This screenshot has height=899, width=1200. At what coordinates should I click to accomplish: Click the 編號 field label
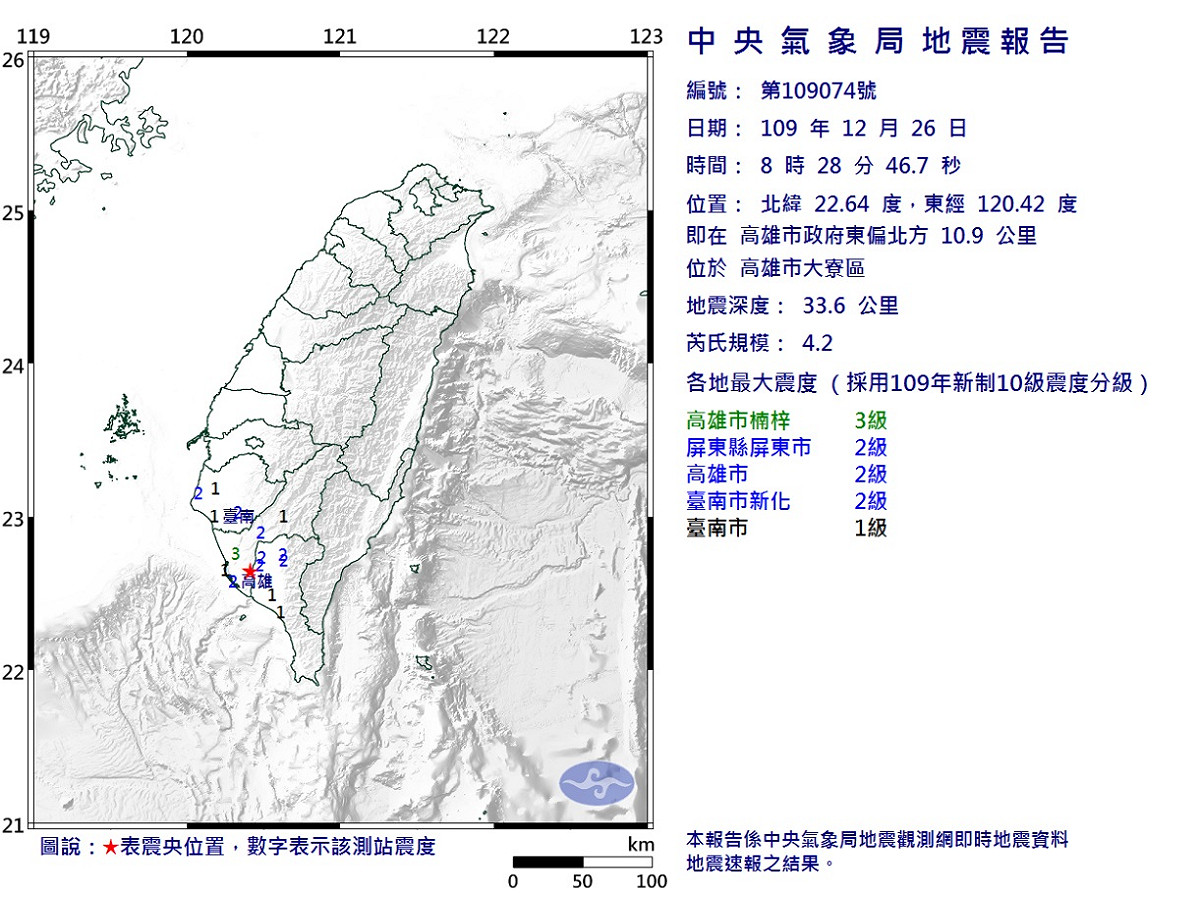point(714,91)
